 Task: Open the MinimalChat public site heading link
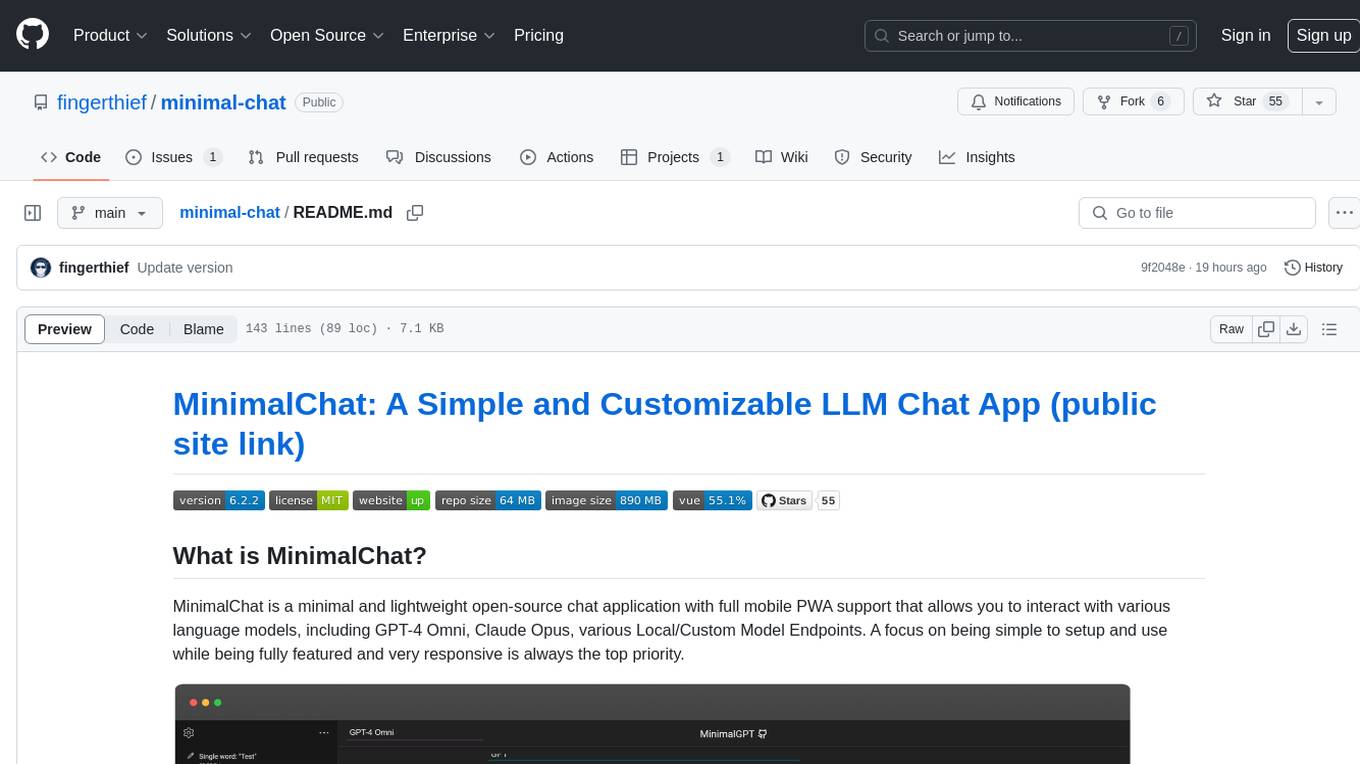click(x=664, y=422)
